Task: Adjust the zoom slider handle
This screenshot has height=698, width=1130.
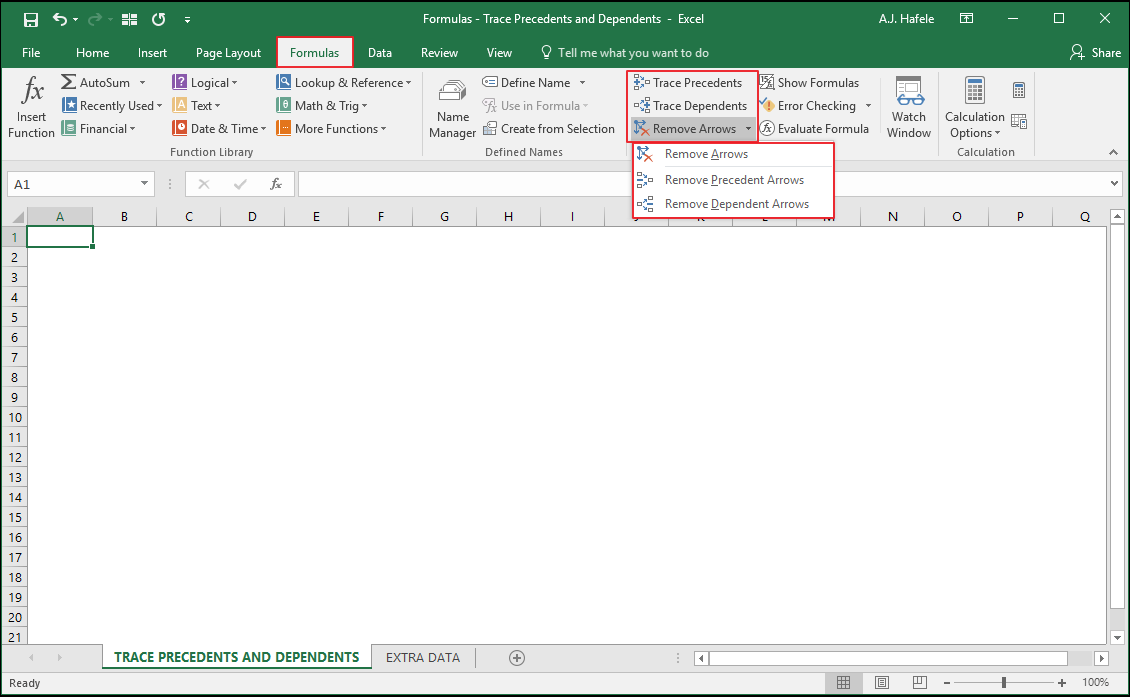Action: coord(1003,682)
